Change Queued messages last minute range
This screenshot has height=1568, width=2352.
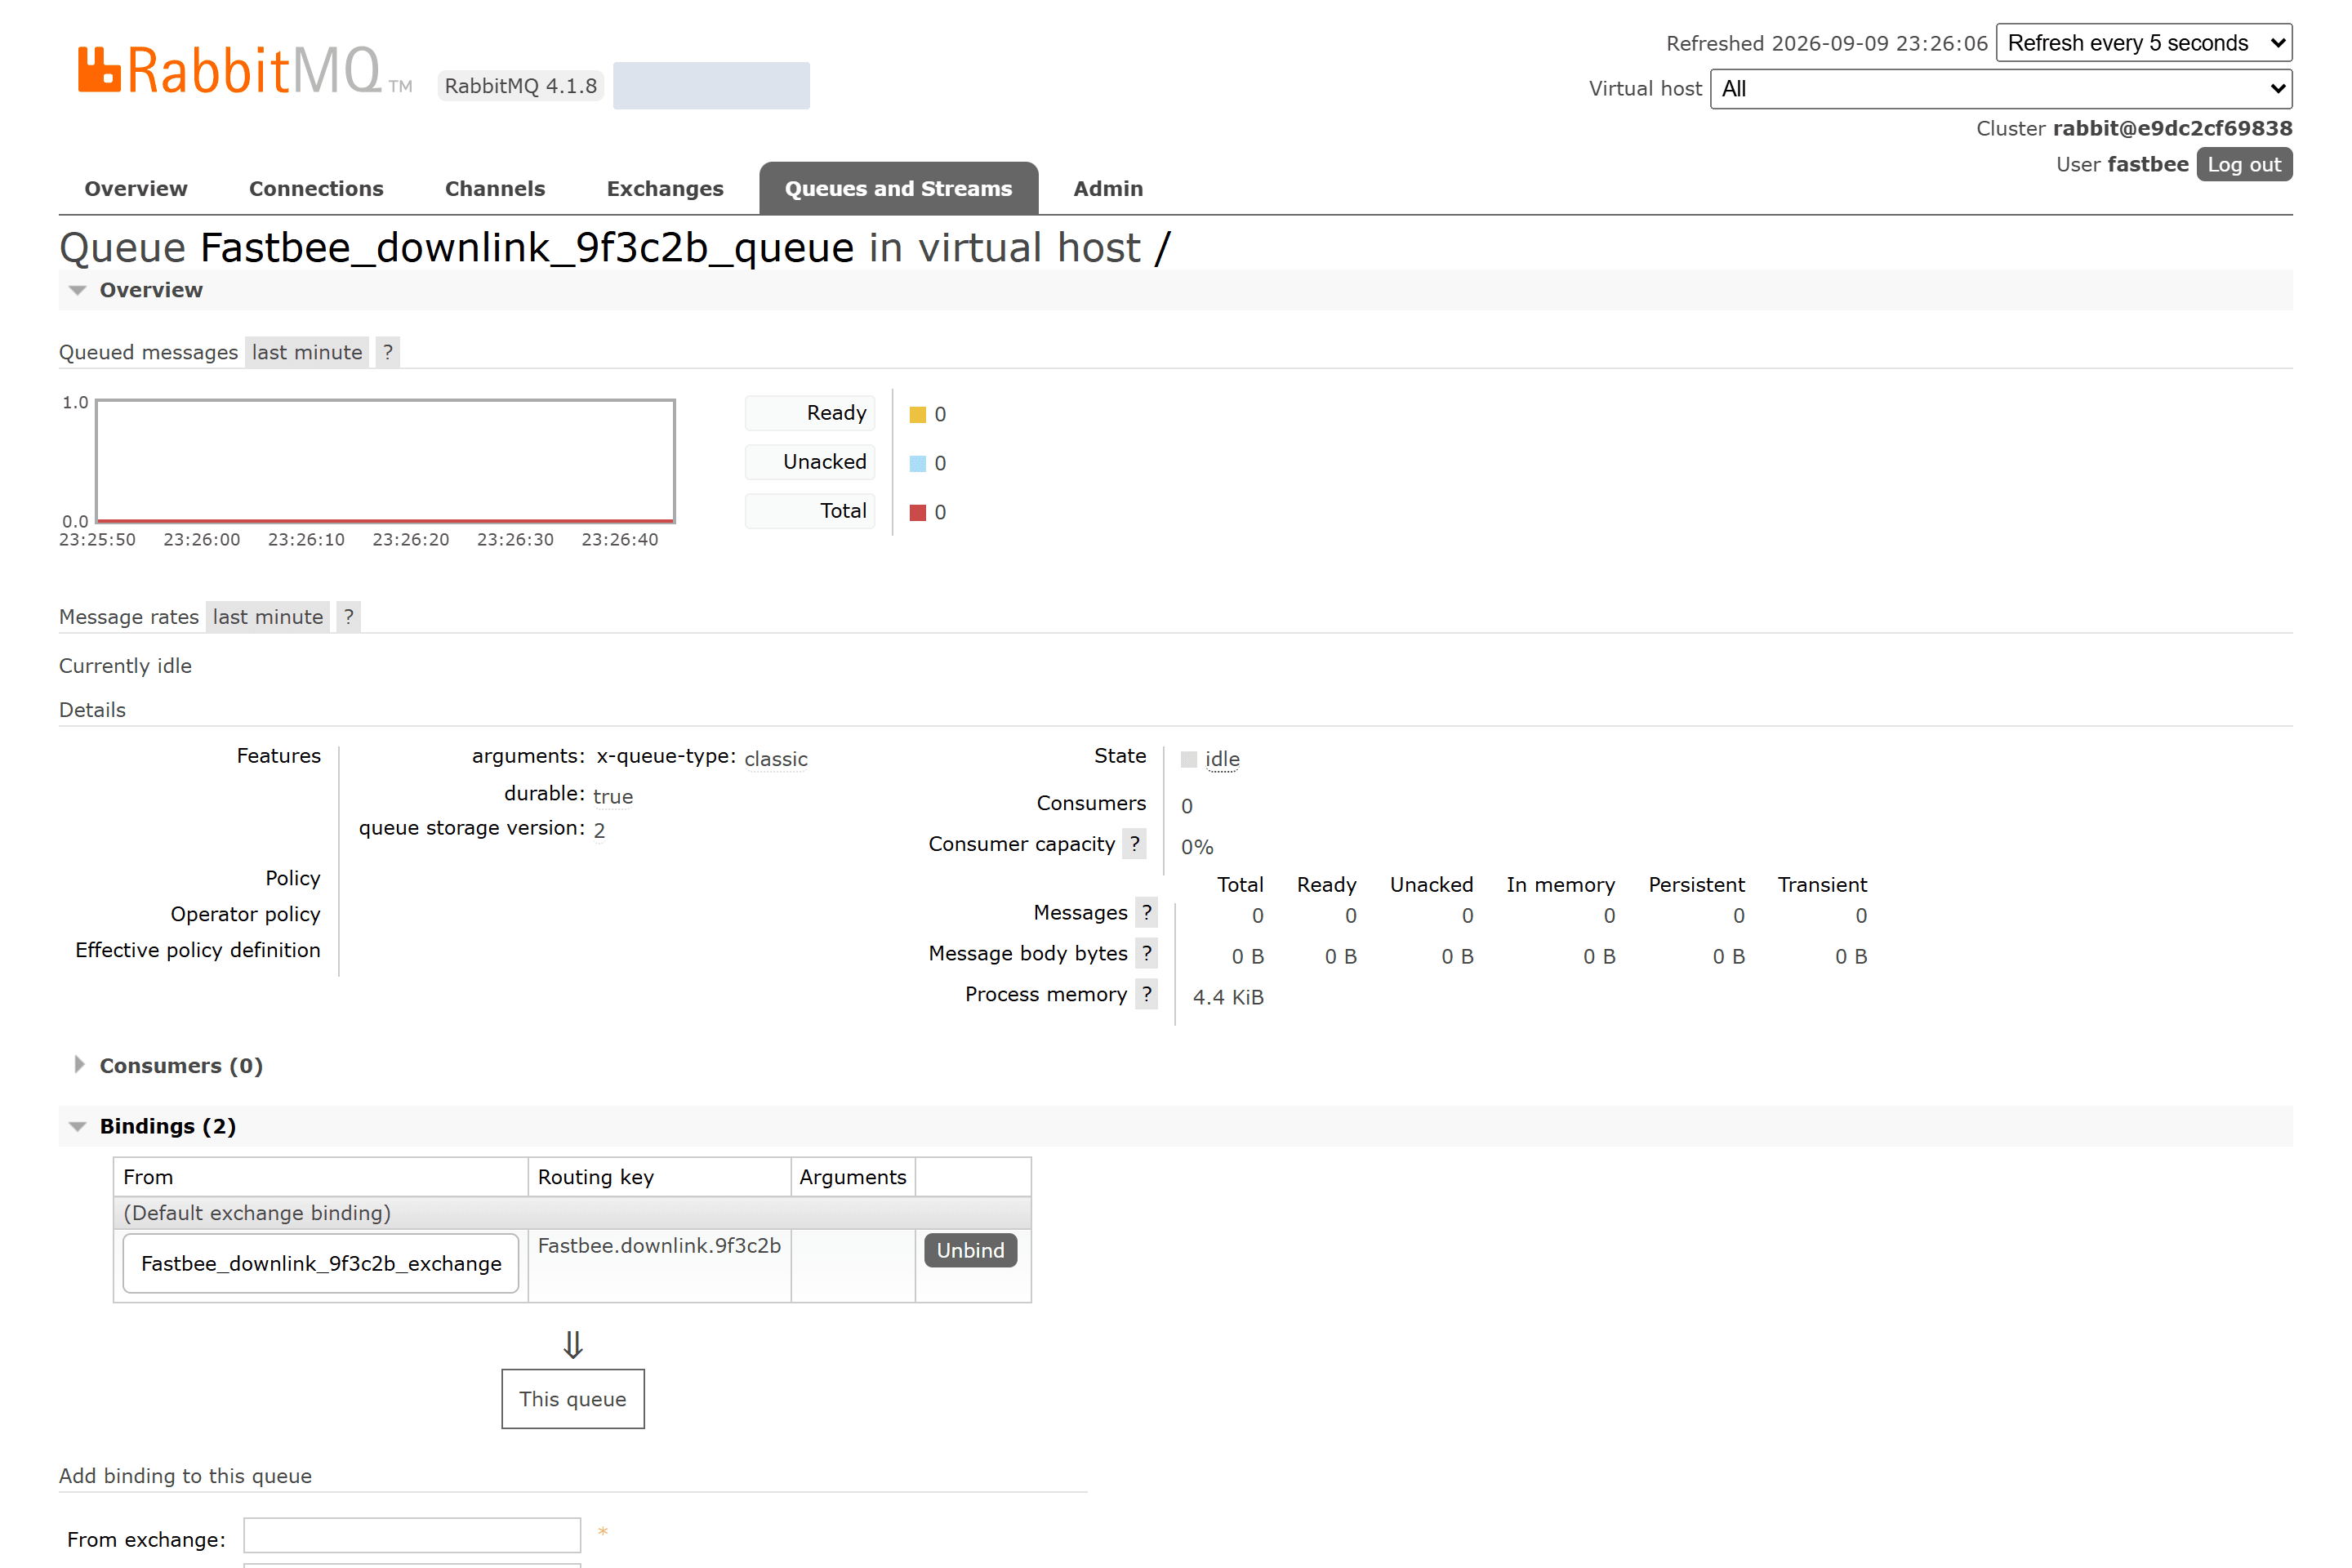(x=307, y=352)
